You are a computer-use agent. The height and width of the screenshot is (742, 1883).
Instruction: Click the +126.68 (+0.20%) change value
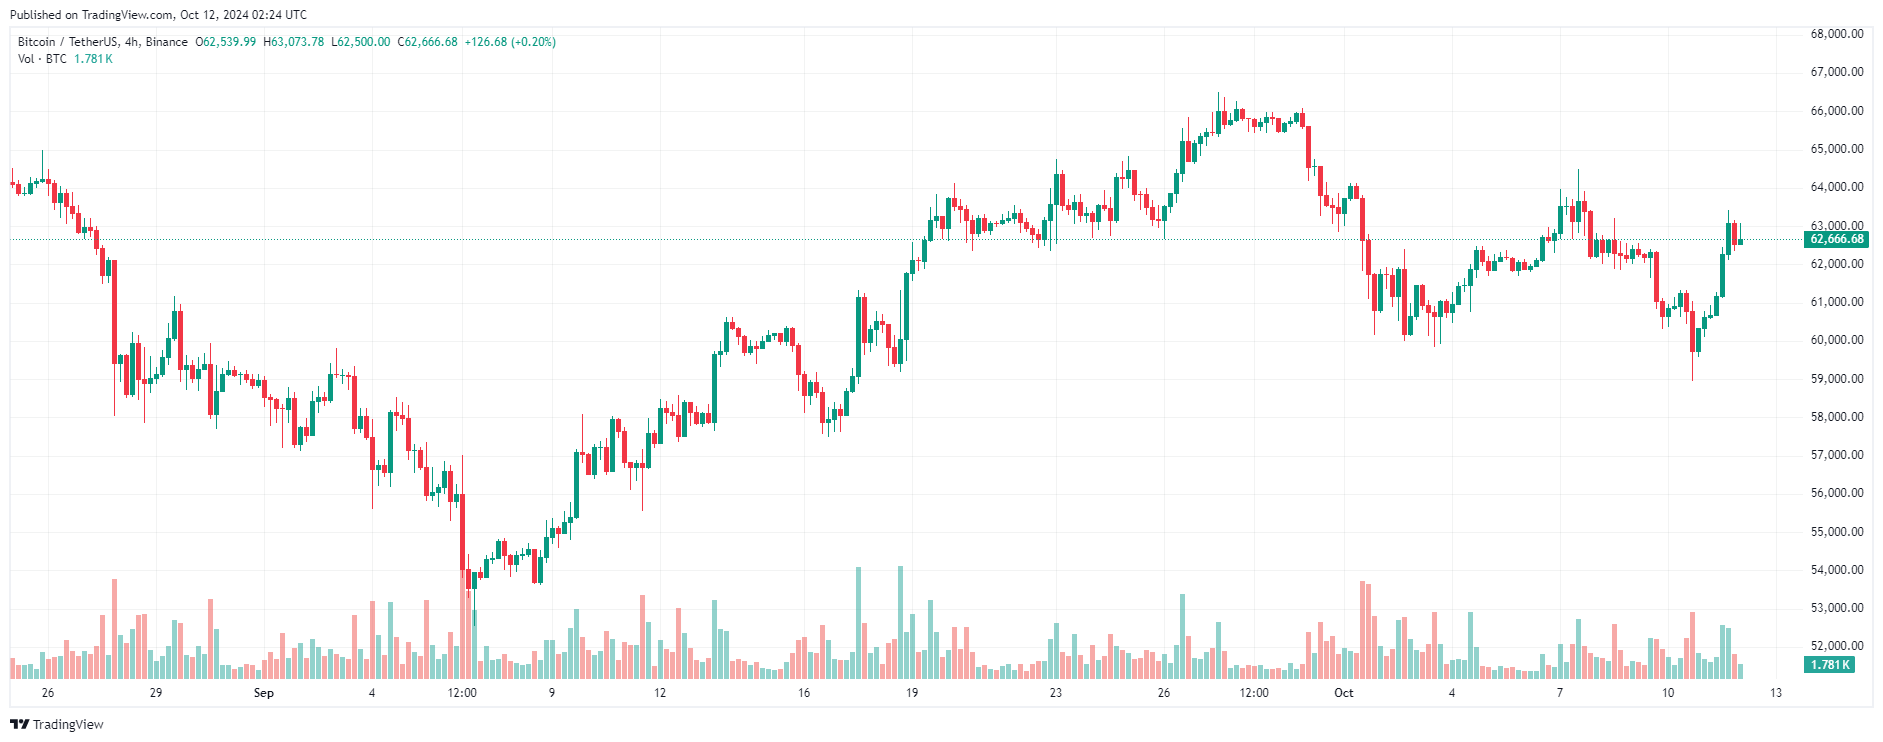pos(510,42)
